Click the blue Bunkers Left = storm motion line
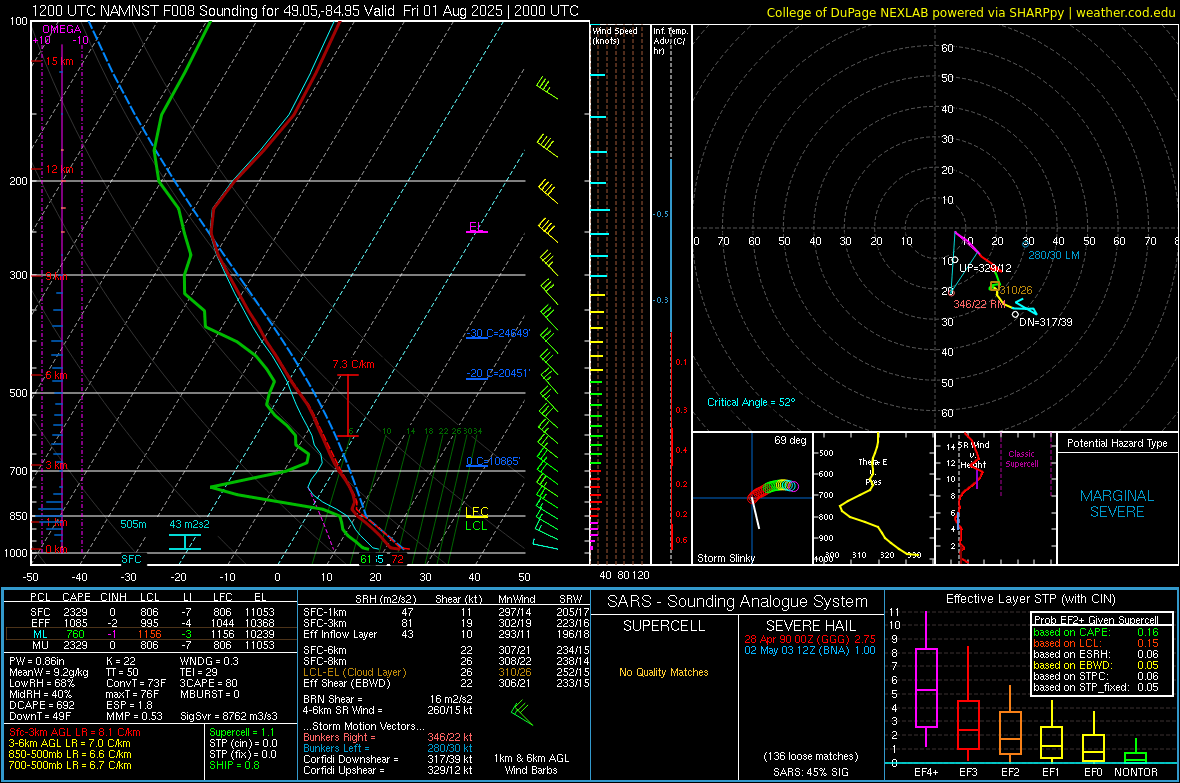This screenshot has width=1180, height=783. tap(388, 748)
